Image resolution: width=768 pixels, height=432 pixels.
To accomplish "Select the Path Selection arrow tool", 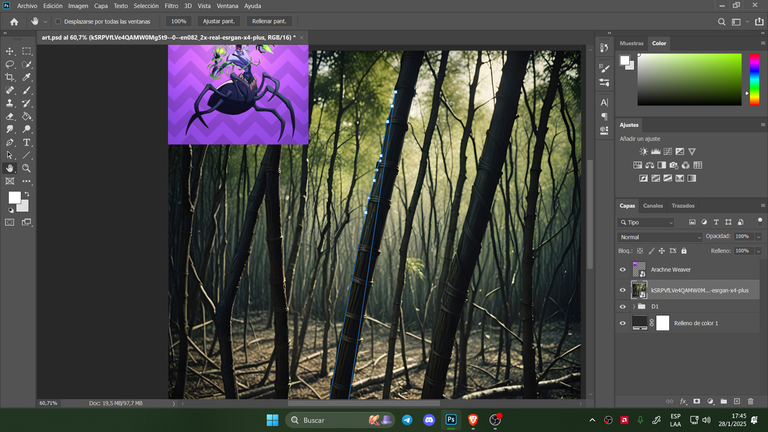I will 10,155.
